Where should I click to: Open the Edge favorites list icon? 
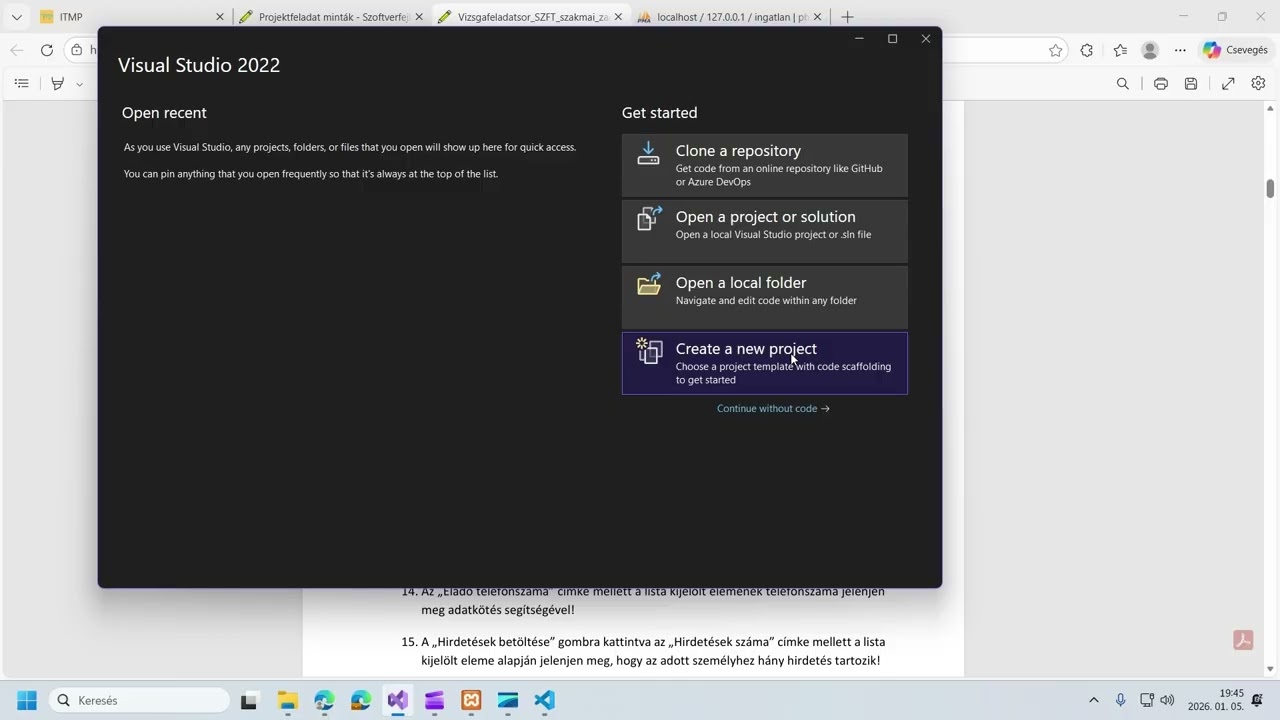1120,50
